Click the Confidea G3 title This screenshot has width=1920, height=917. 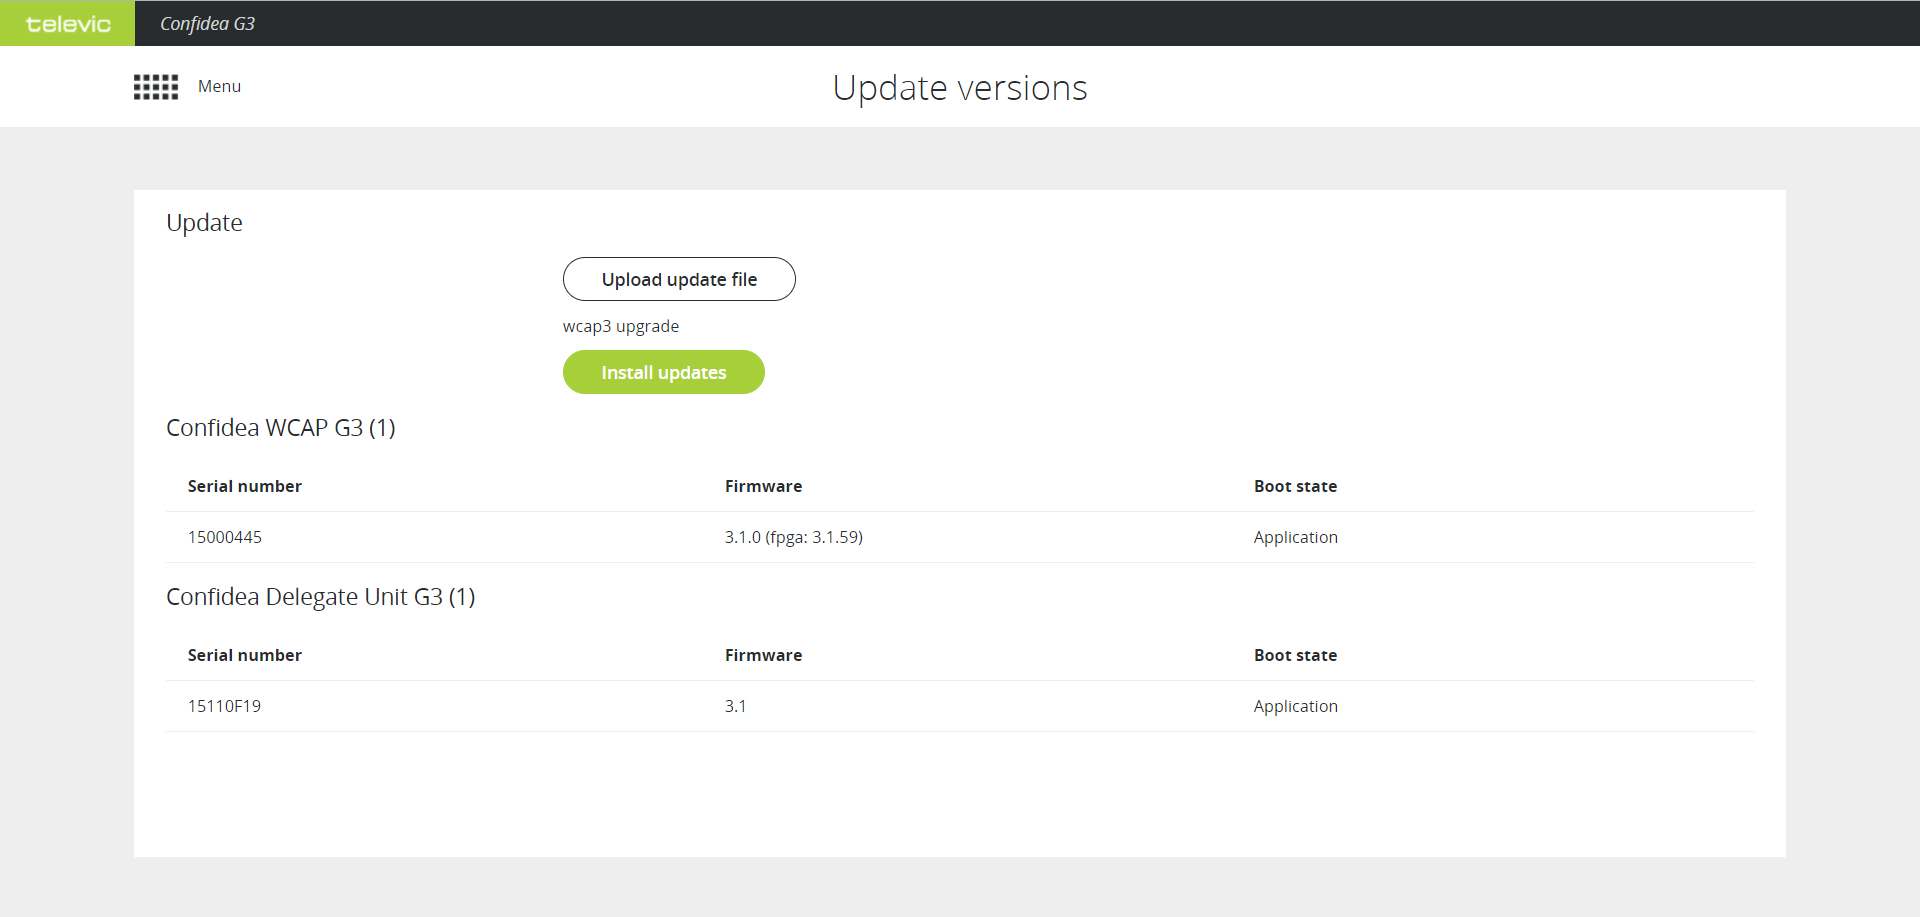(207, 24)
